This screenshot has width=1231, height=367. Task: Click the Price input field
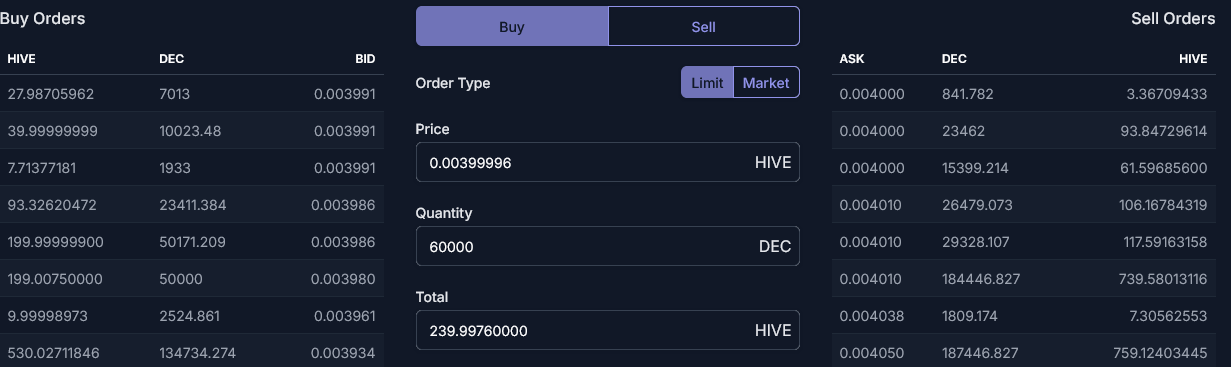click(x=607, y=162)
